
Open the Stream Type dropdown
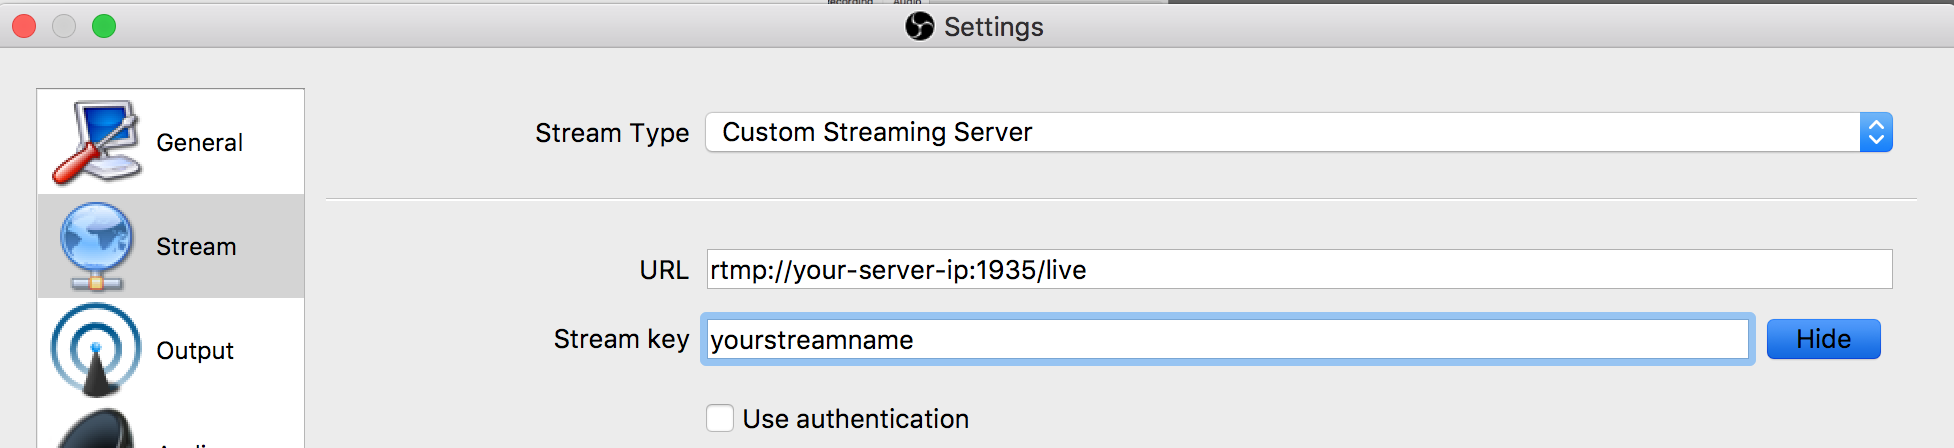pos(1299,132)
